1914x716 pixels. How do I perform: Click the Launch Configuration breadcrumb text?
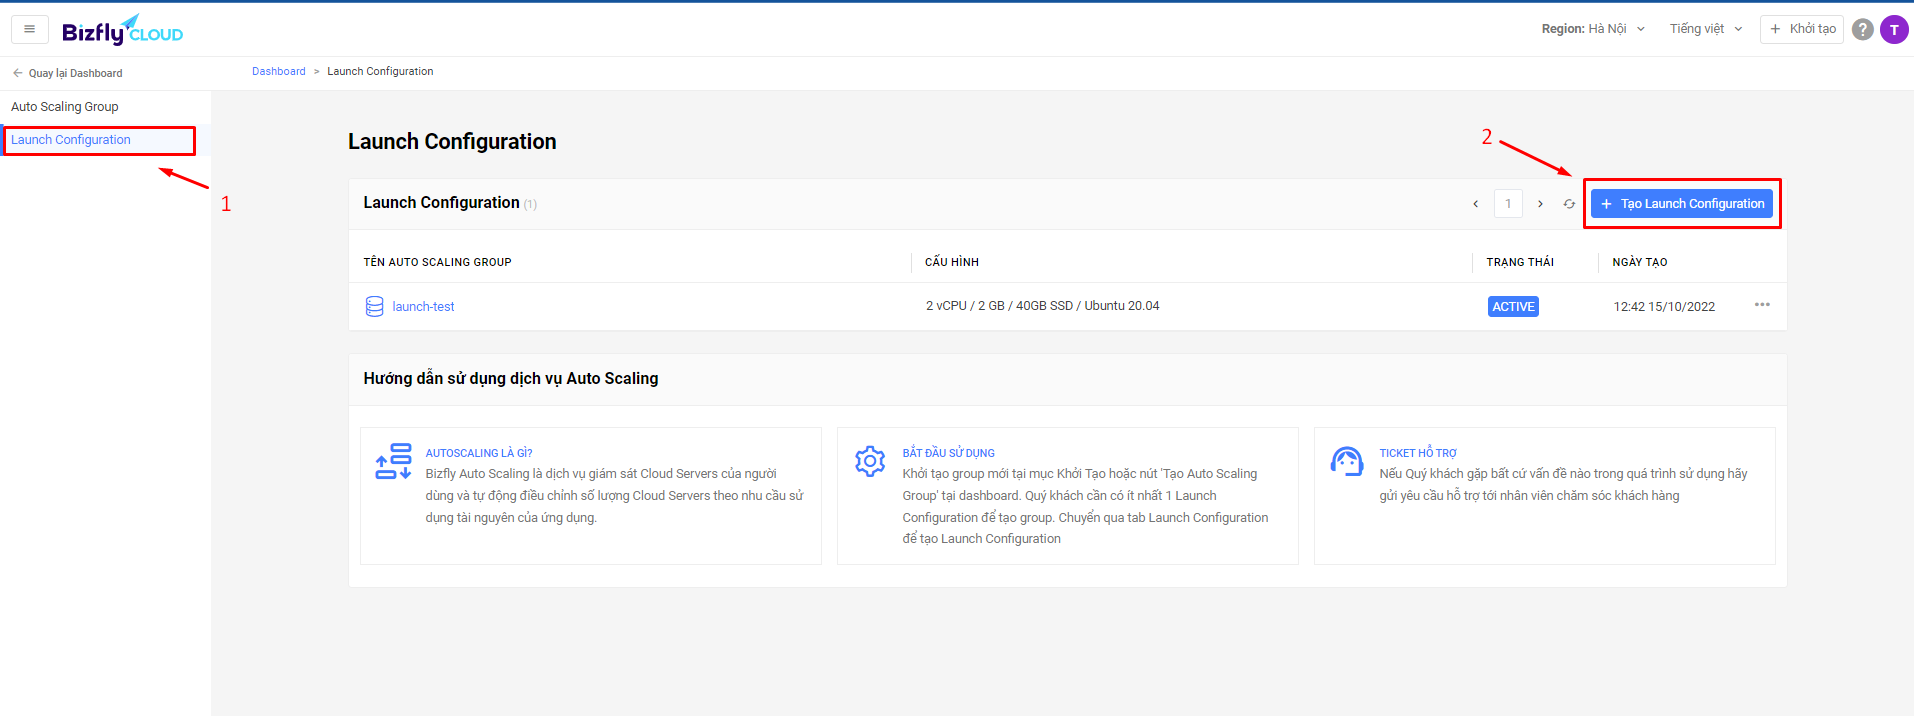coord(380,72)
